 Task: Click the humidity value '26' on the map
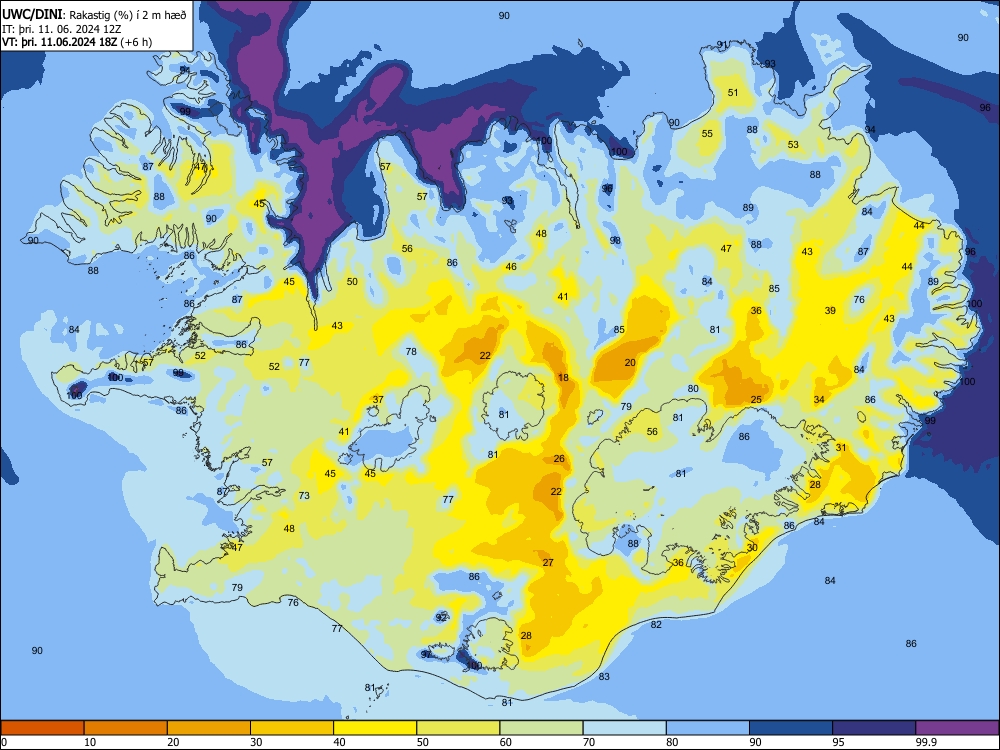tap(559, 459)
